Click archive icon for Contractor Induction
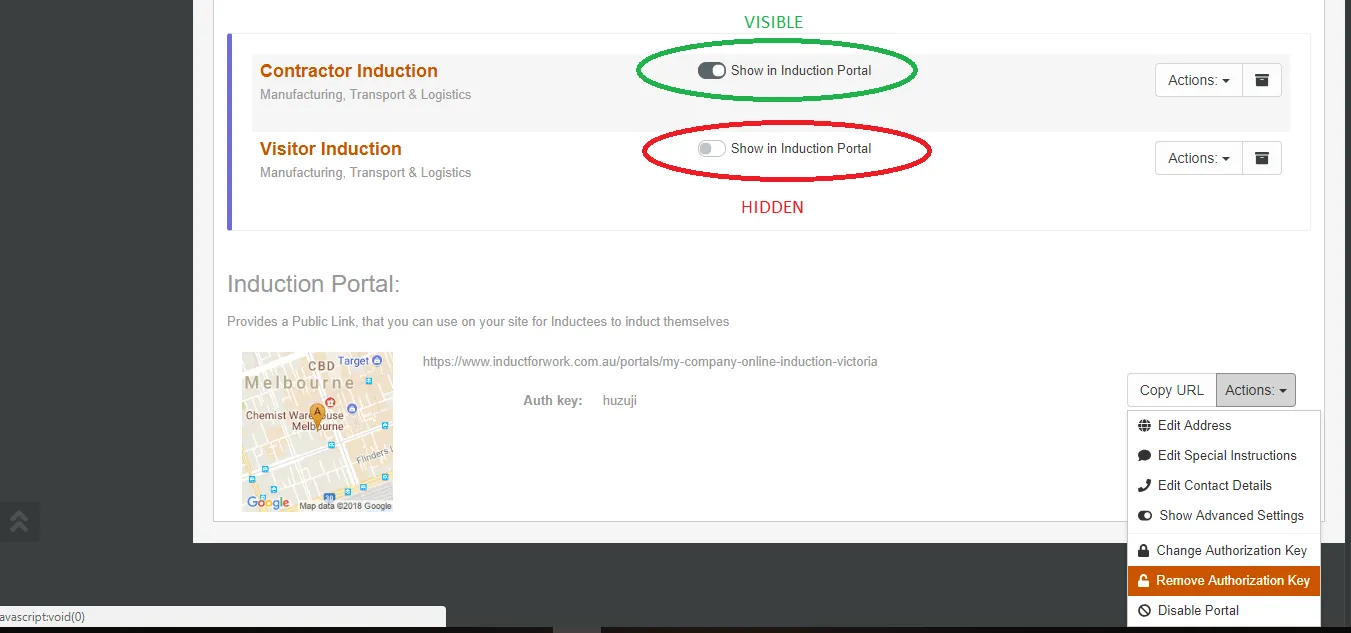1351x633 pixels. 1261,80
